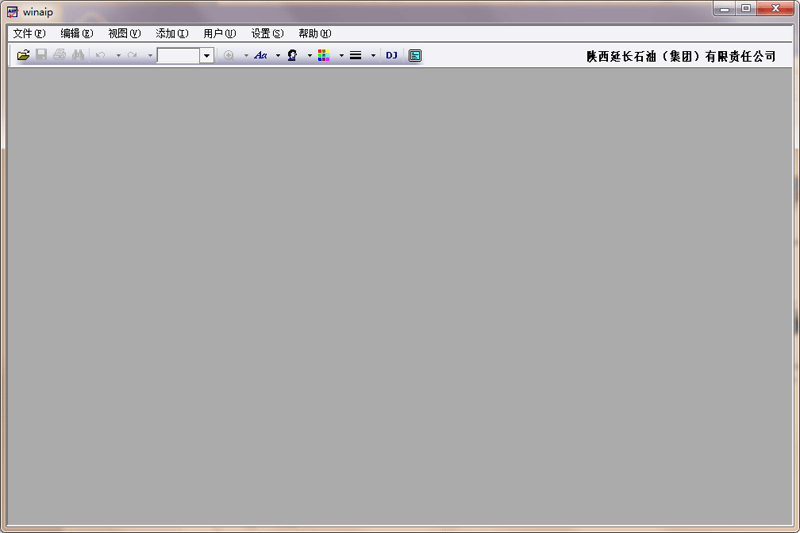Open the 用户(U) menu

coord(219,33)
